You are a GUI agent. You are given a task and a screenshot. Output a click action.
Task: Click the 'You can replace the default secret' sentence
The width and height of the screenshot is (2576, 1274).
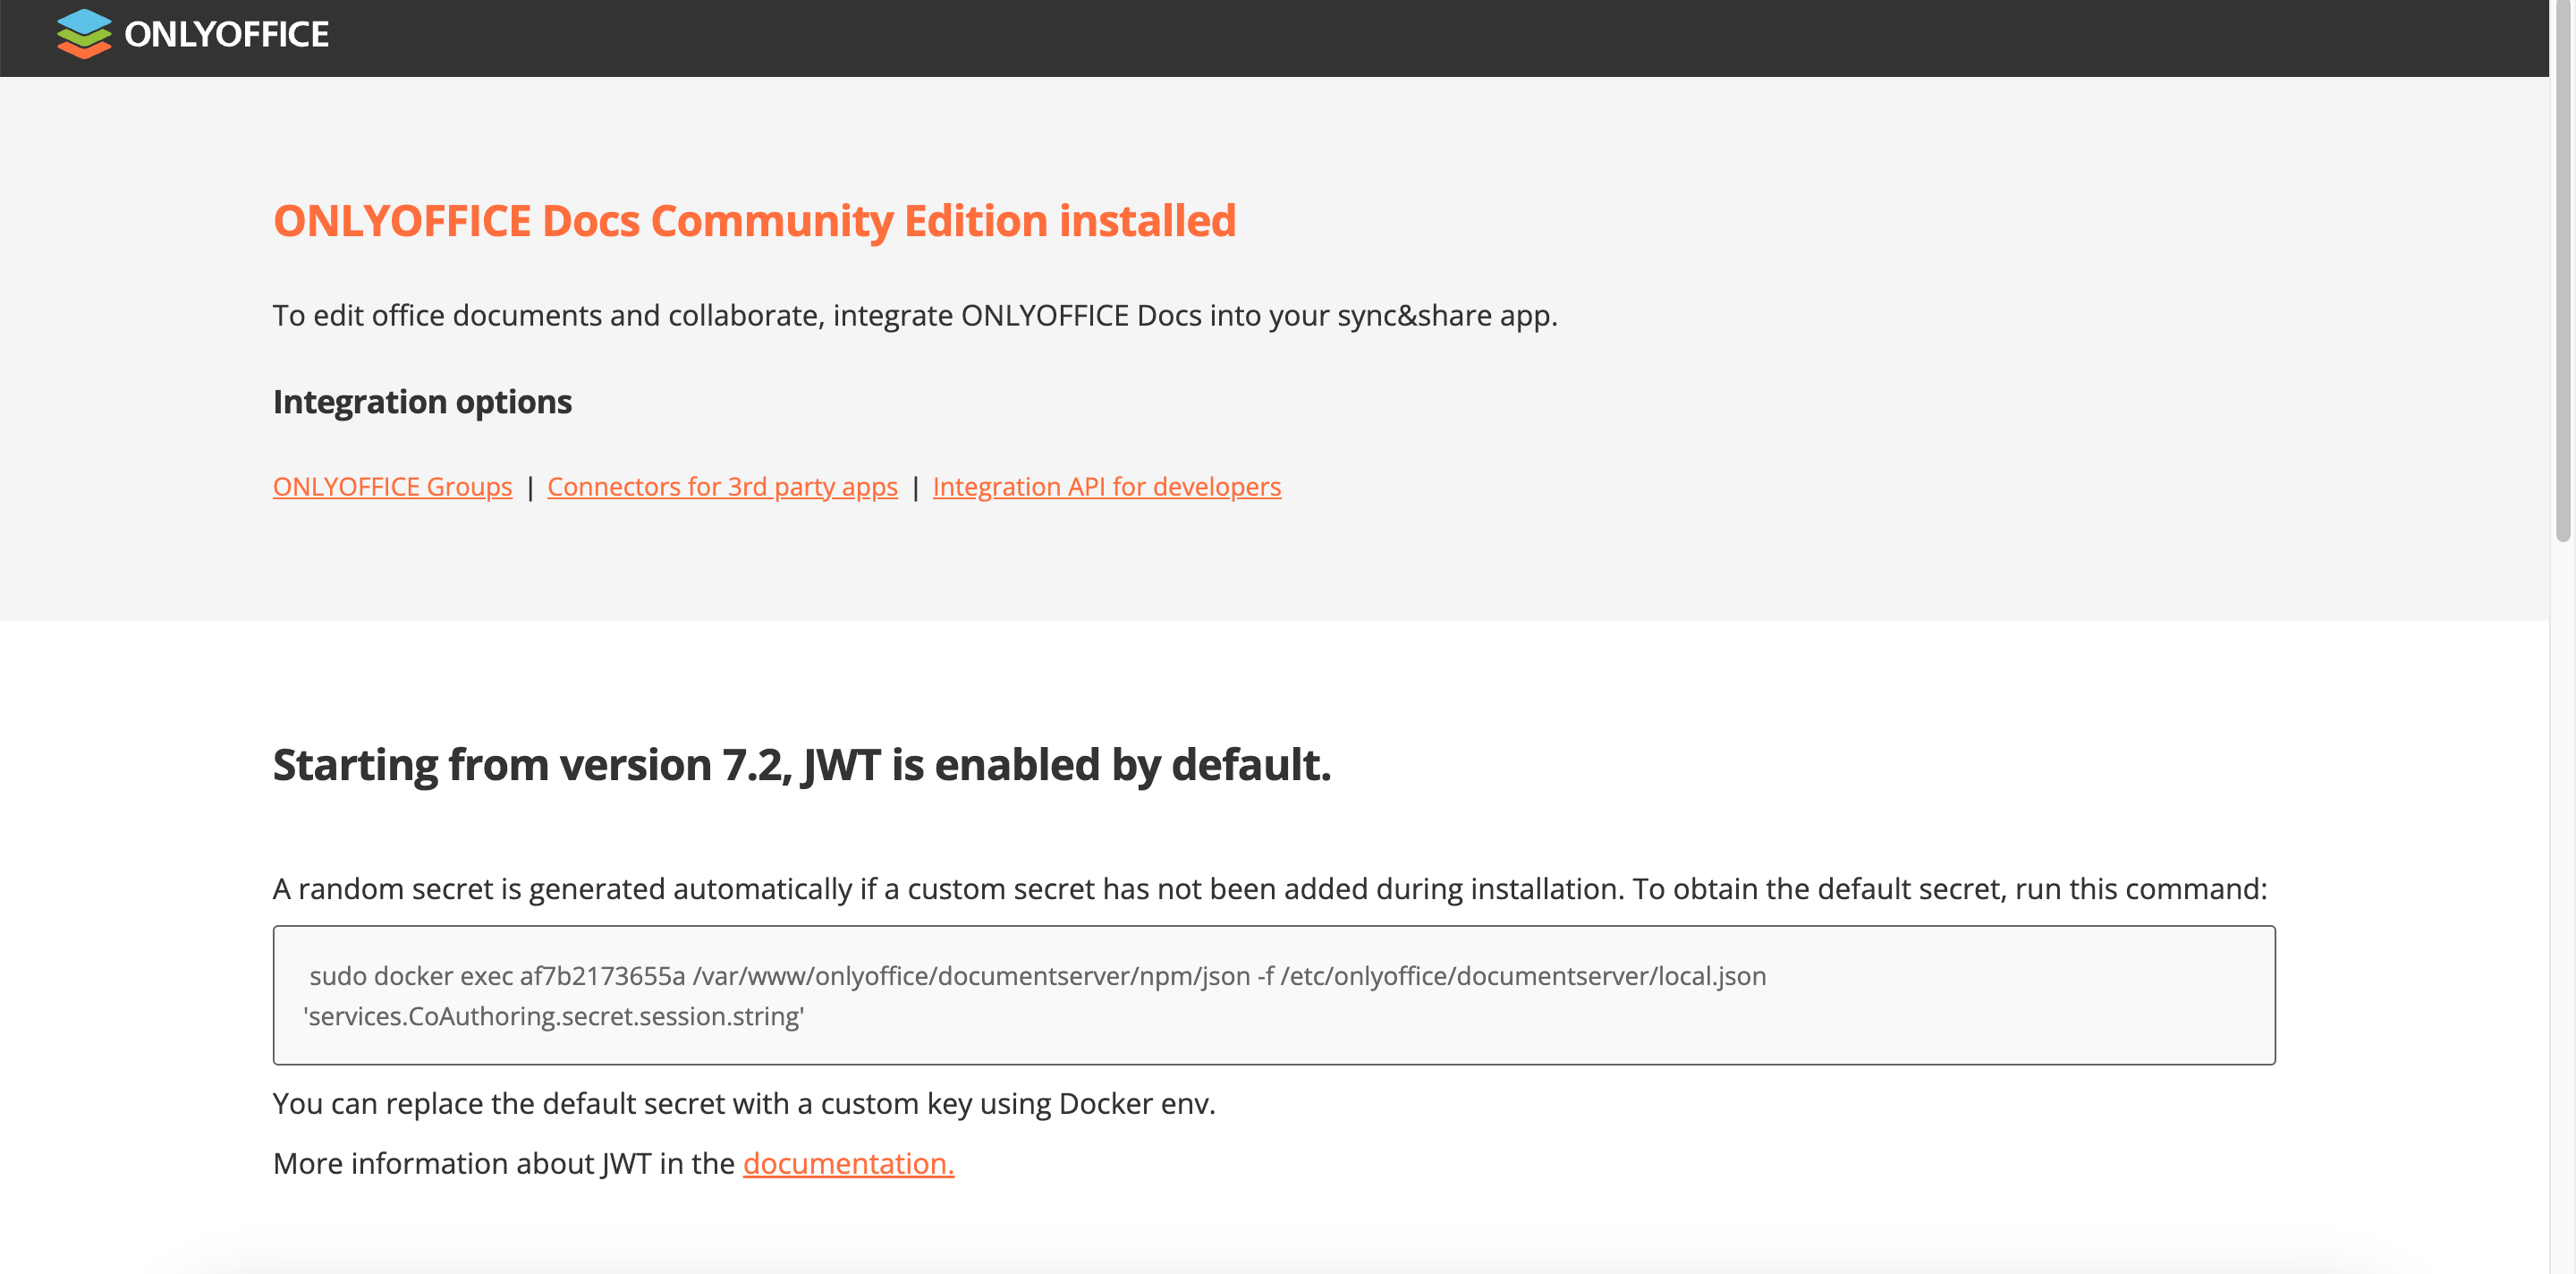[x=743, y=1103]
